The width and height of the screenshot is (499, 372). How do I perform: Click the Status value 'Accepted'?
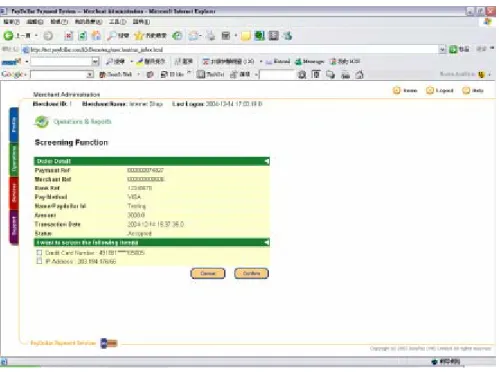click(x=139, y=233)
